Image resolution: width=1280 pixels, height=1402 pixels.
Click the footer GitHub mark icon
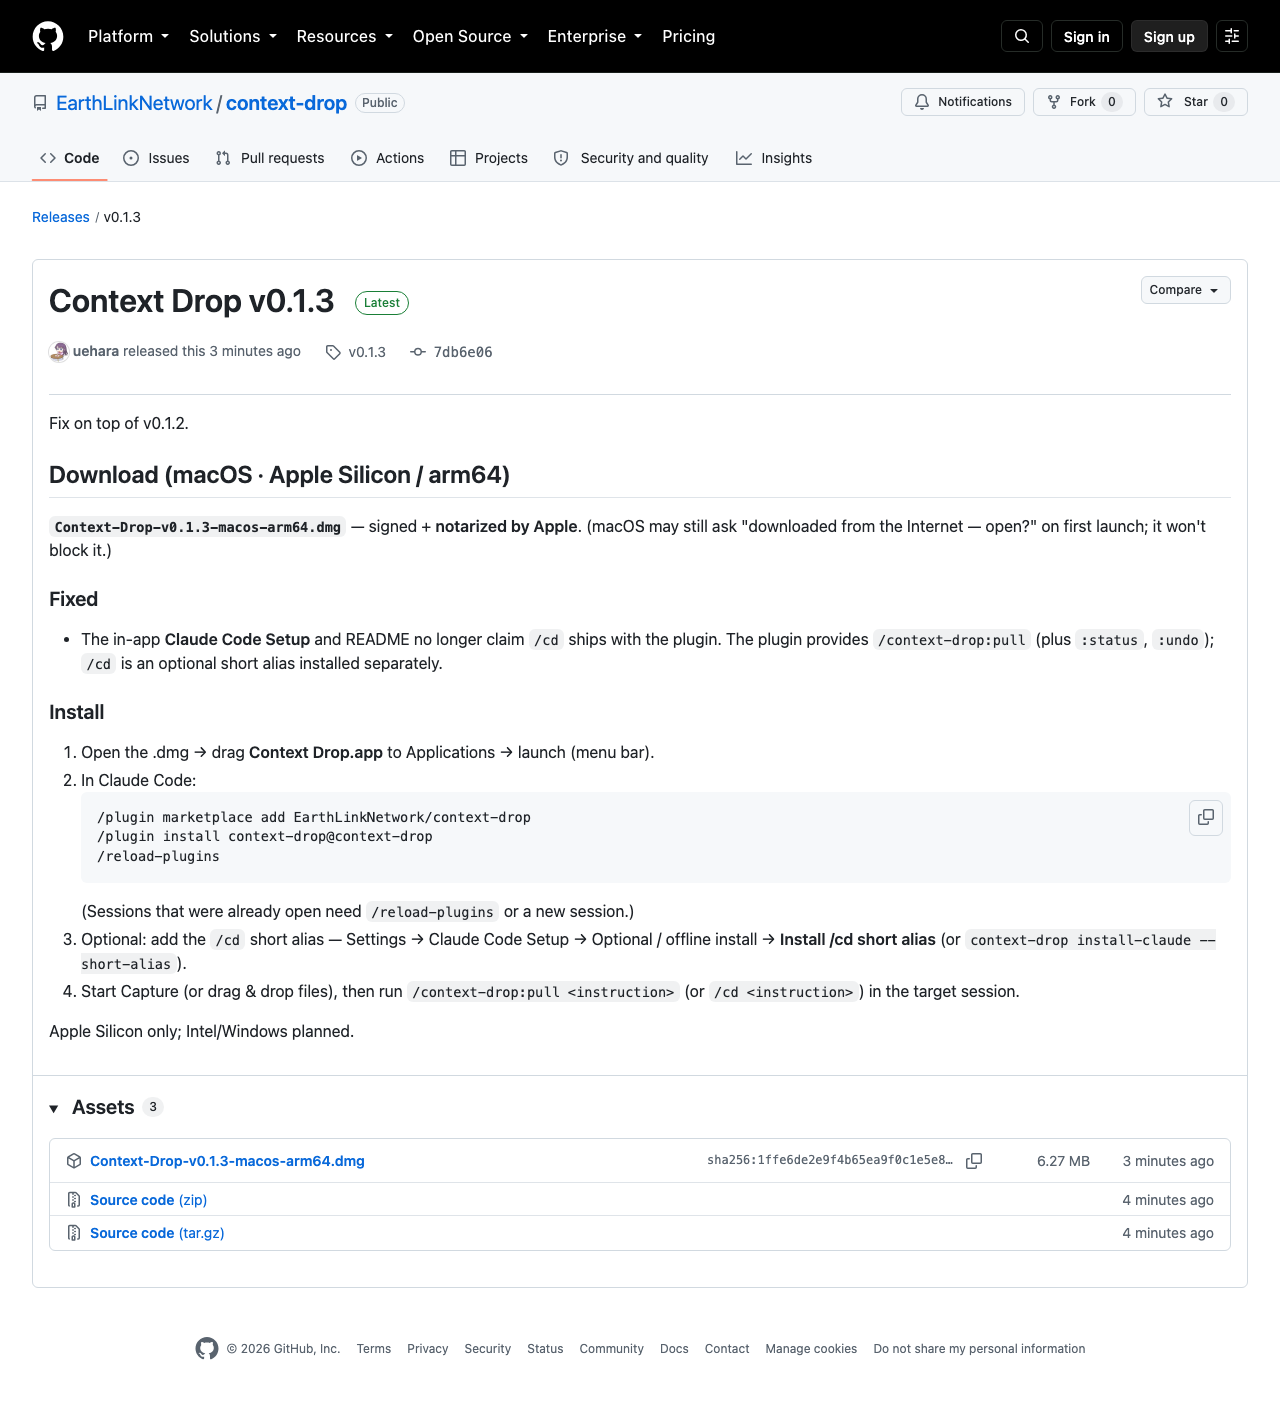tap(207, 1349)
